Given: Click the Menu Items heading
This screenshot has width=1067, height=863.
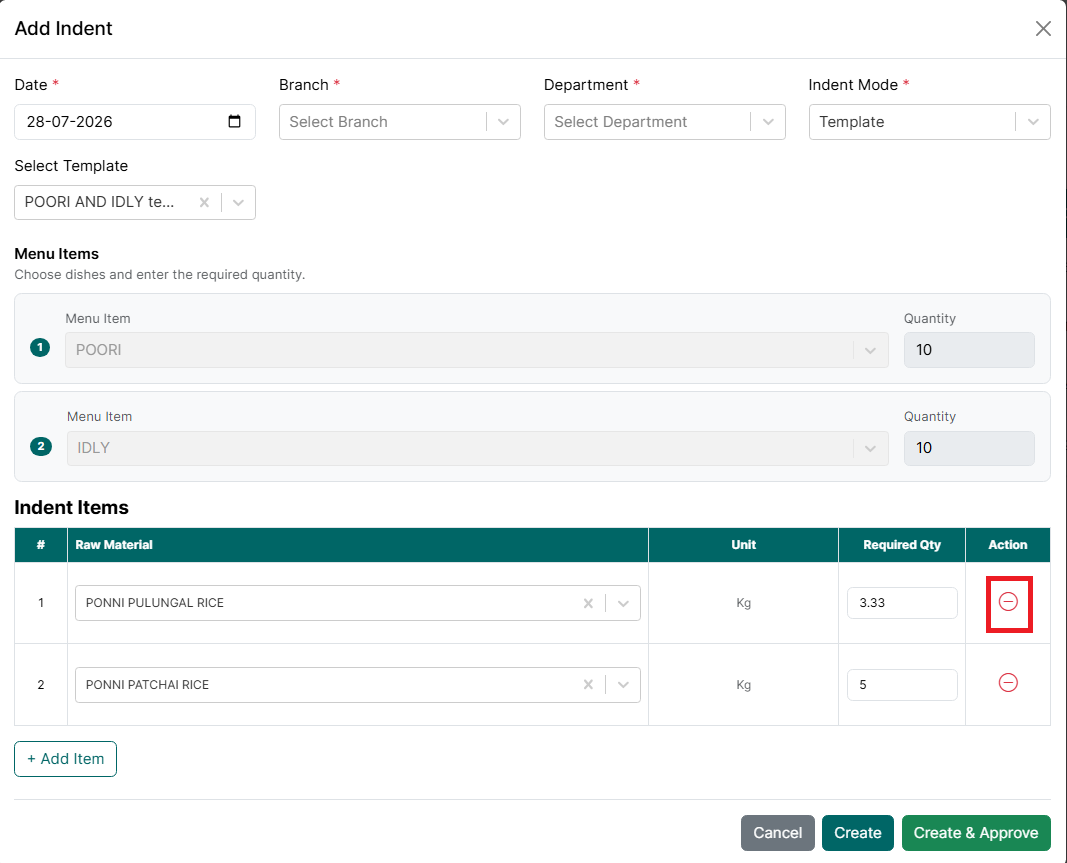Looking at the screenshot, I should [x=56, y=254].
